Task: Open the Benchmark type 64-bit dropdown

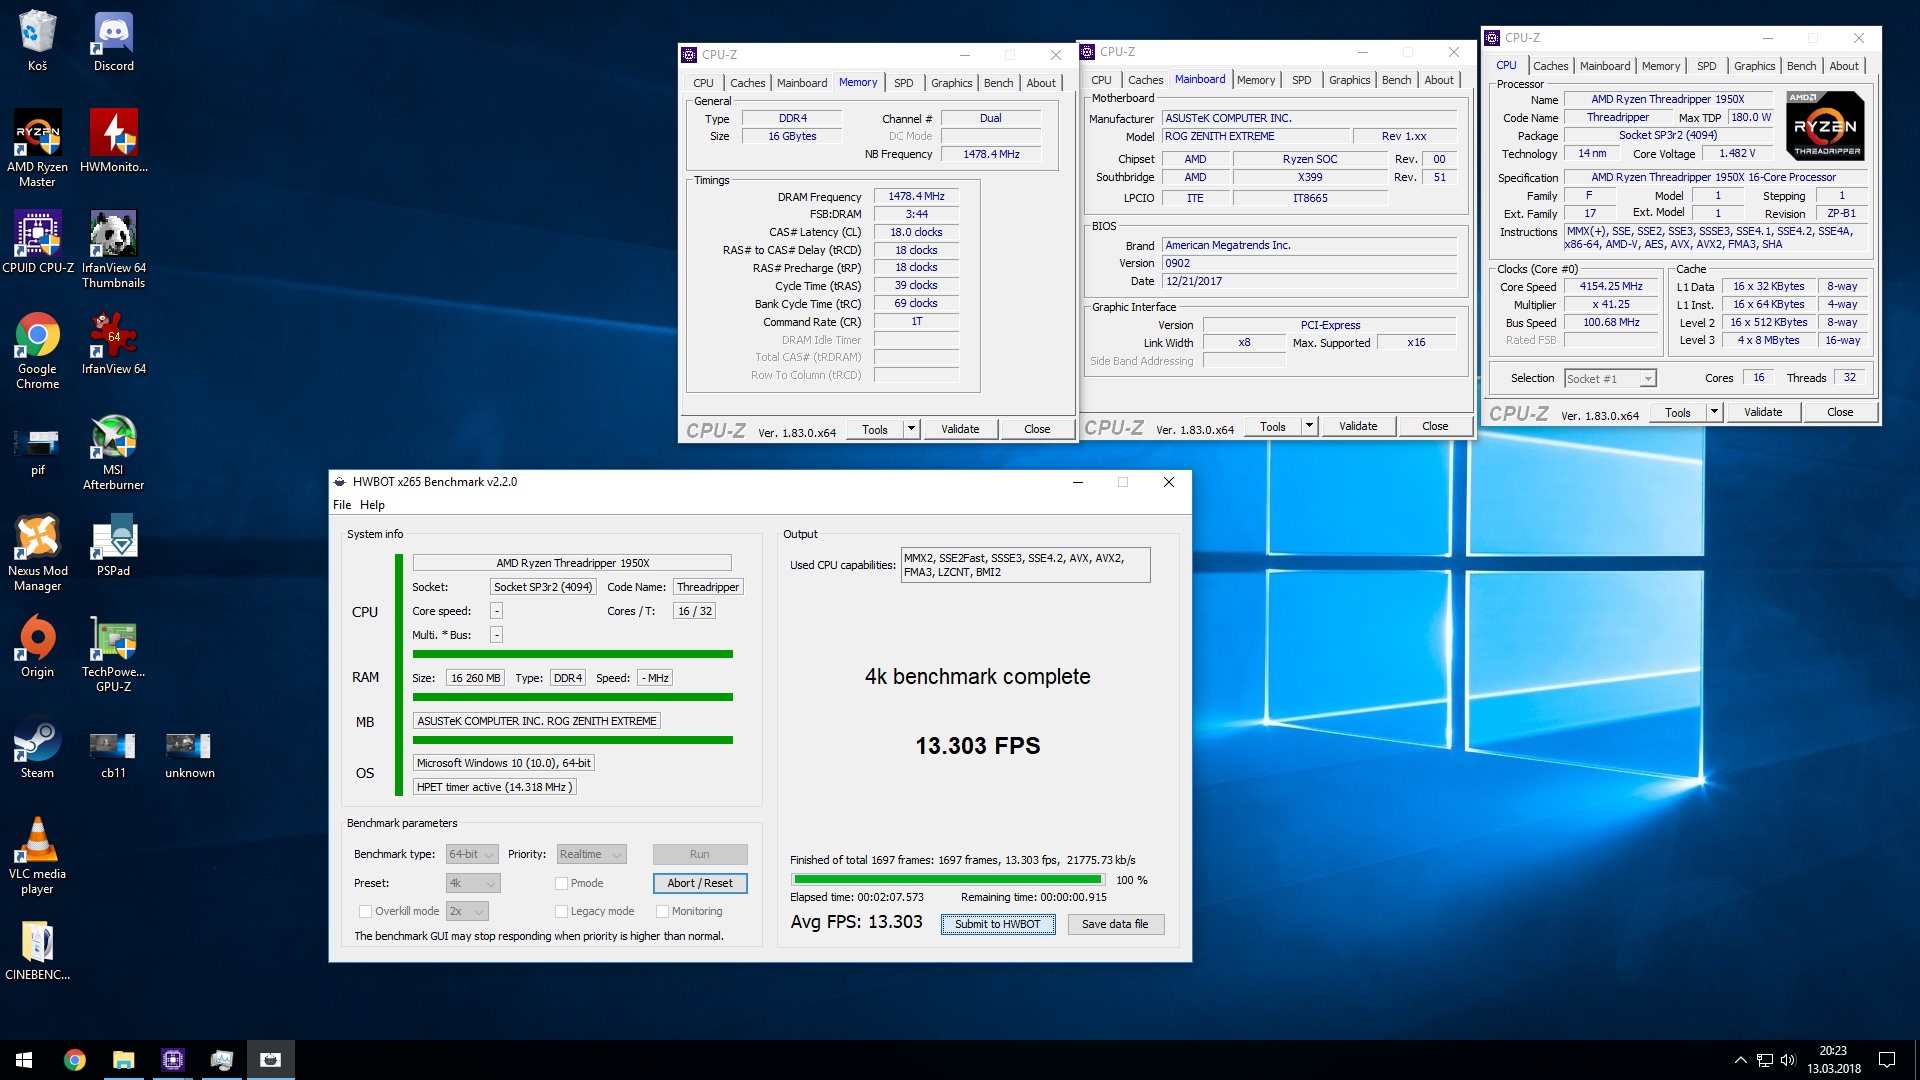Action: point(472,854)
